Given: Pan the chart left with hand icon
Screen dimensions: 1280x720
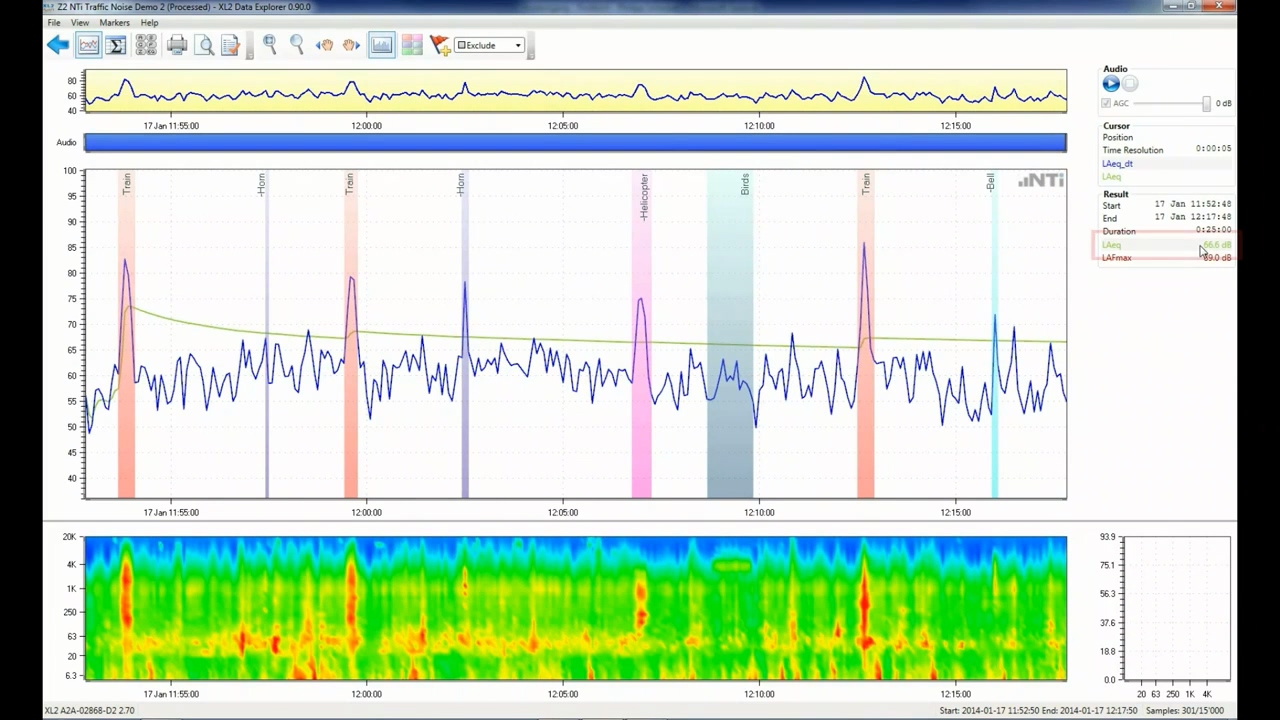Looking at the screenshot, I should (324, 45).
